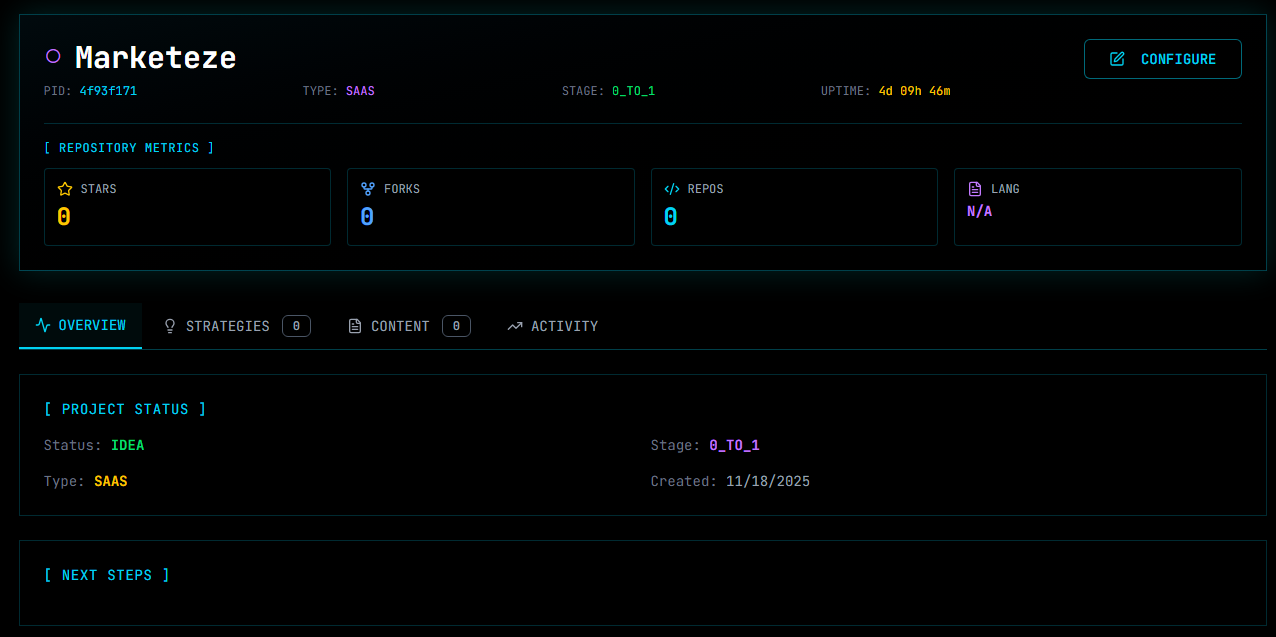Image resolution: width=1276 pixels, height=637 pixels.
Task: Click the 0_TO_1 stage label in header
Action: 634,90
